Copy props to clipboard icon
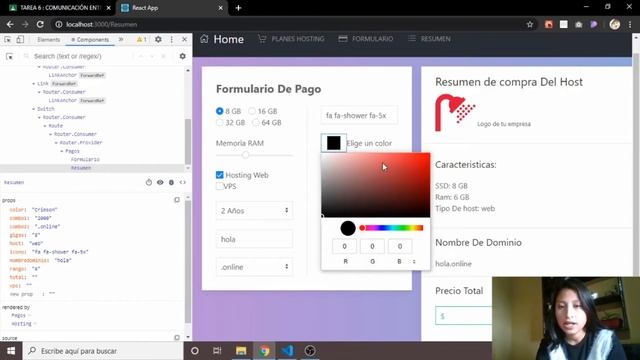Image resolution: width=640 pixels, height=360 pixels. pos(177,200)
